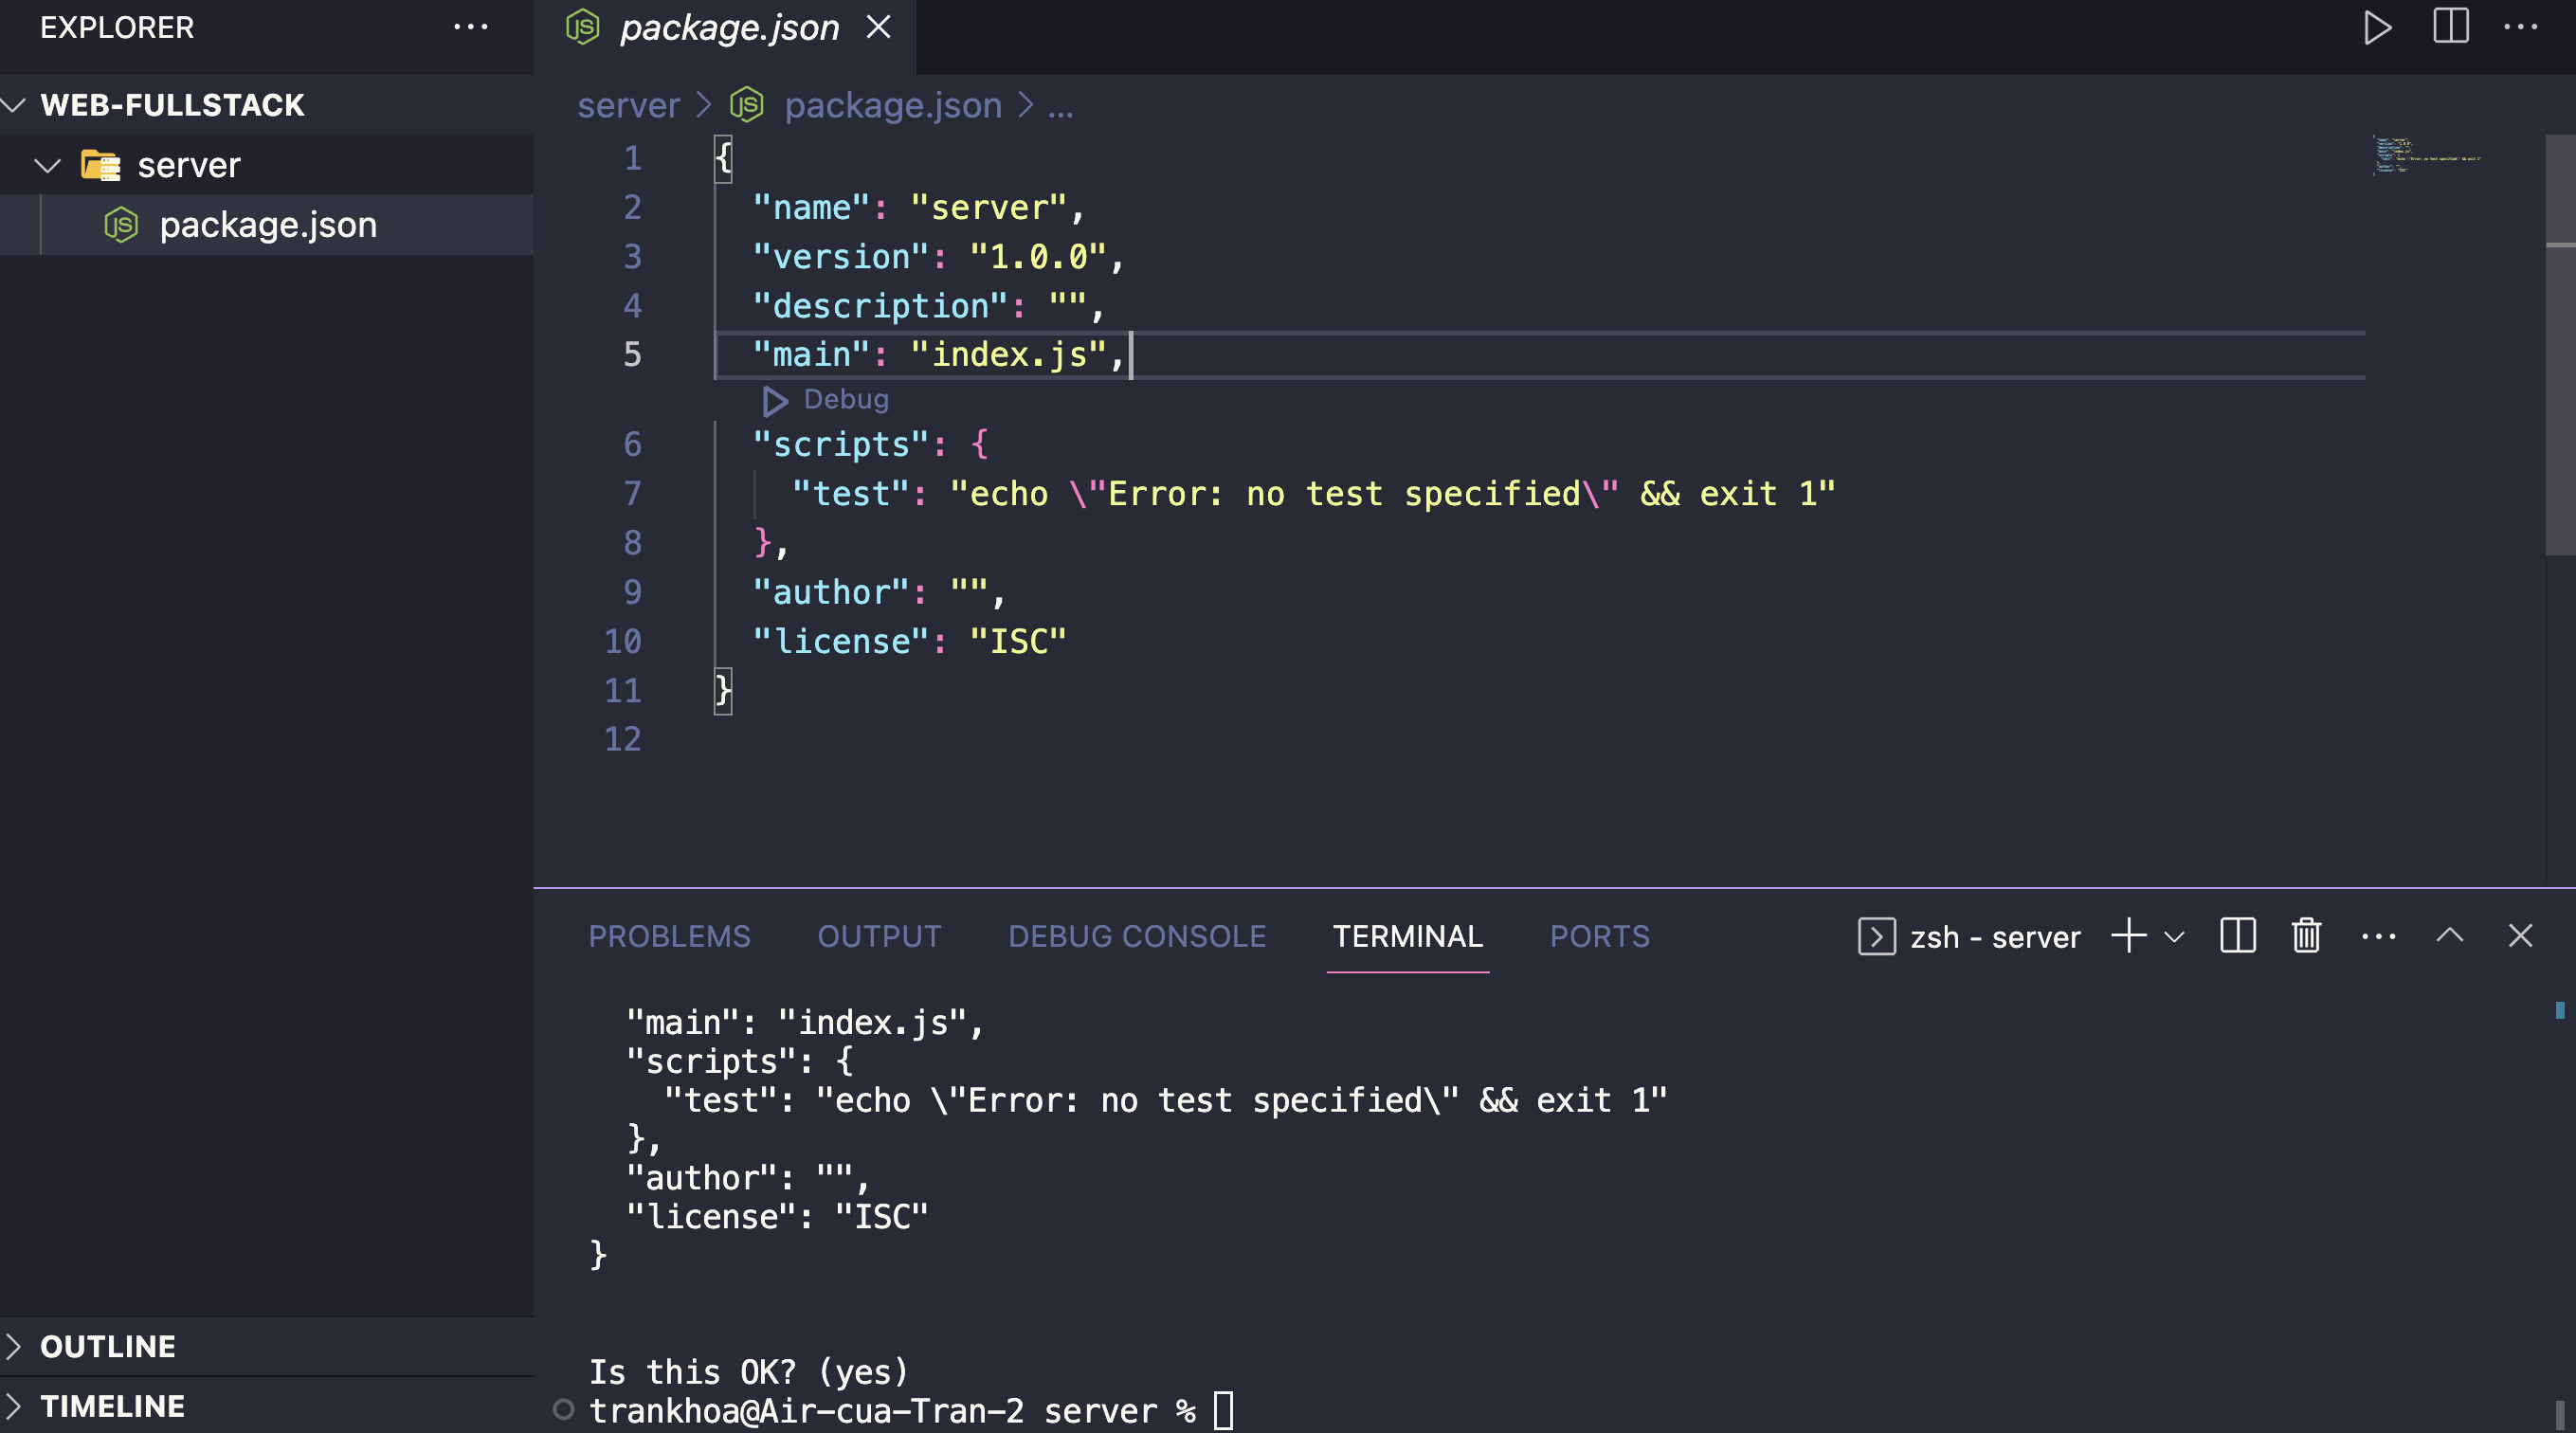Collapse the server folder in explorer
Viewport: 2576px width, 1433px height.
pos(47,165)
